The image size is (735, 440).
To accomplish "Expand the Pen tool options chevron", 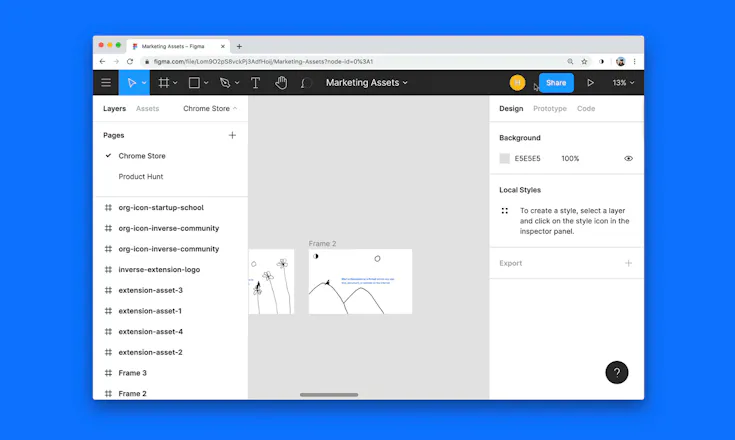I will (x=237, y=83).
